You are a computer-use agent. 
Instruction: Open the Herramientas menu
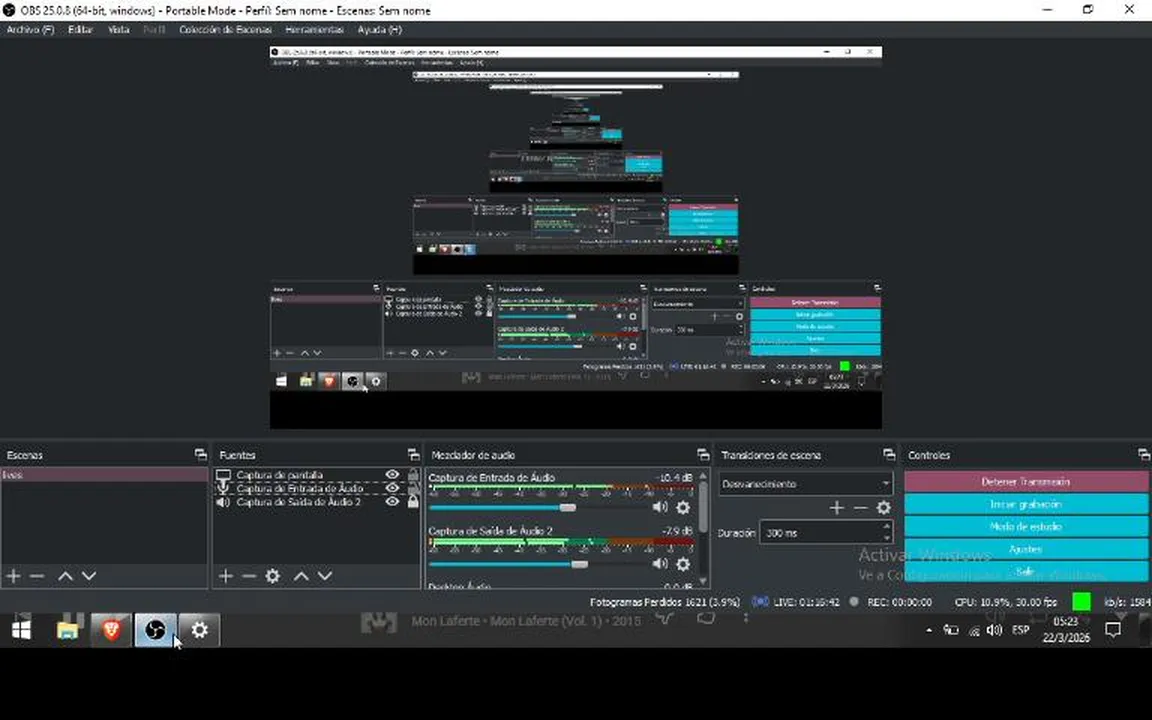pyautogui.click(x=314, y=29)
